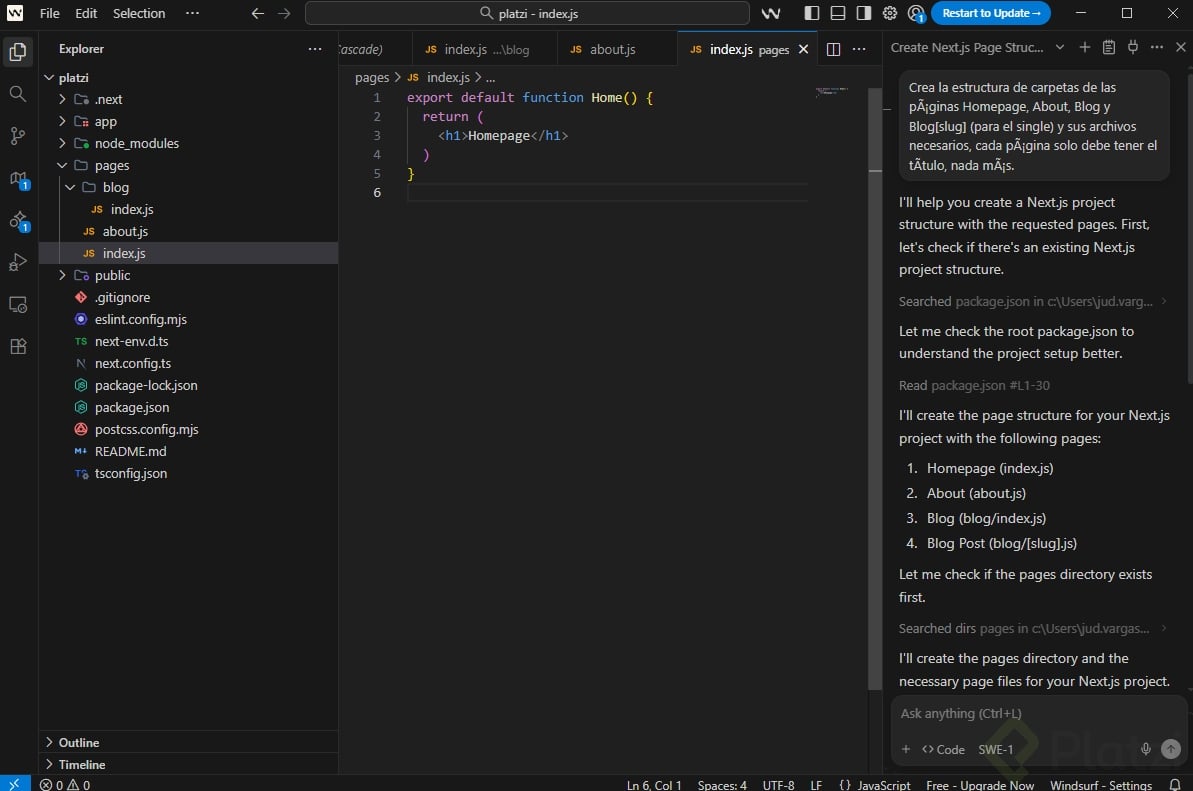
Task: Open the SWE-1 model selector
Action: pos(995,749)
